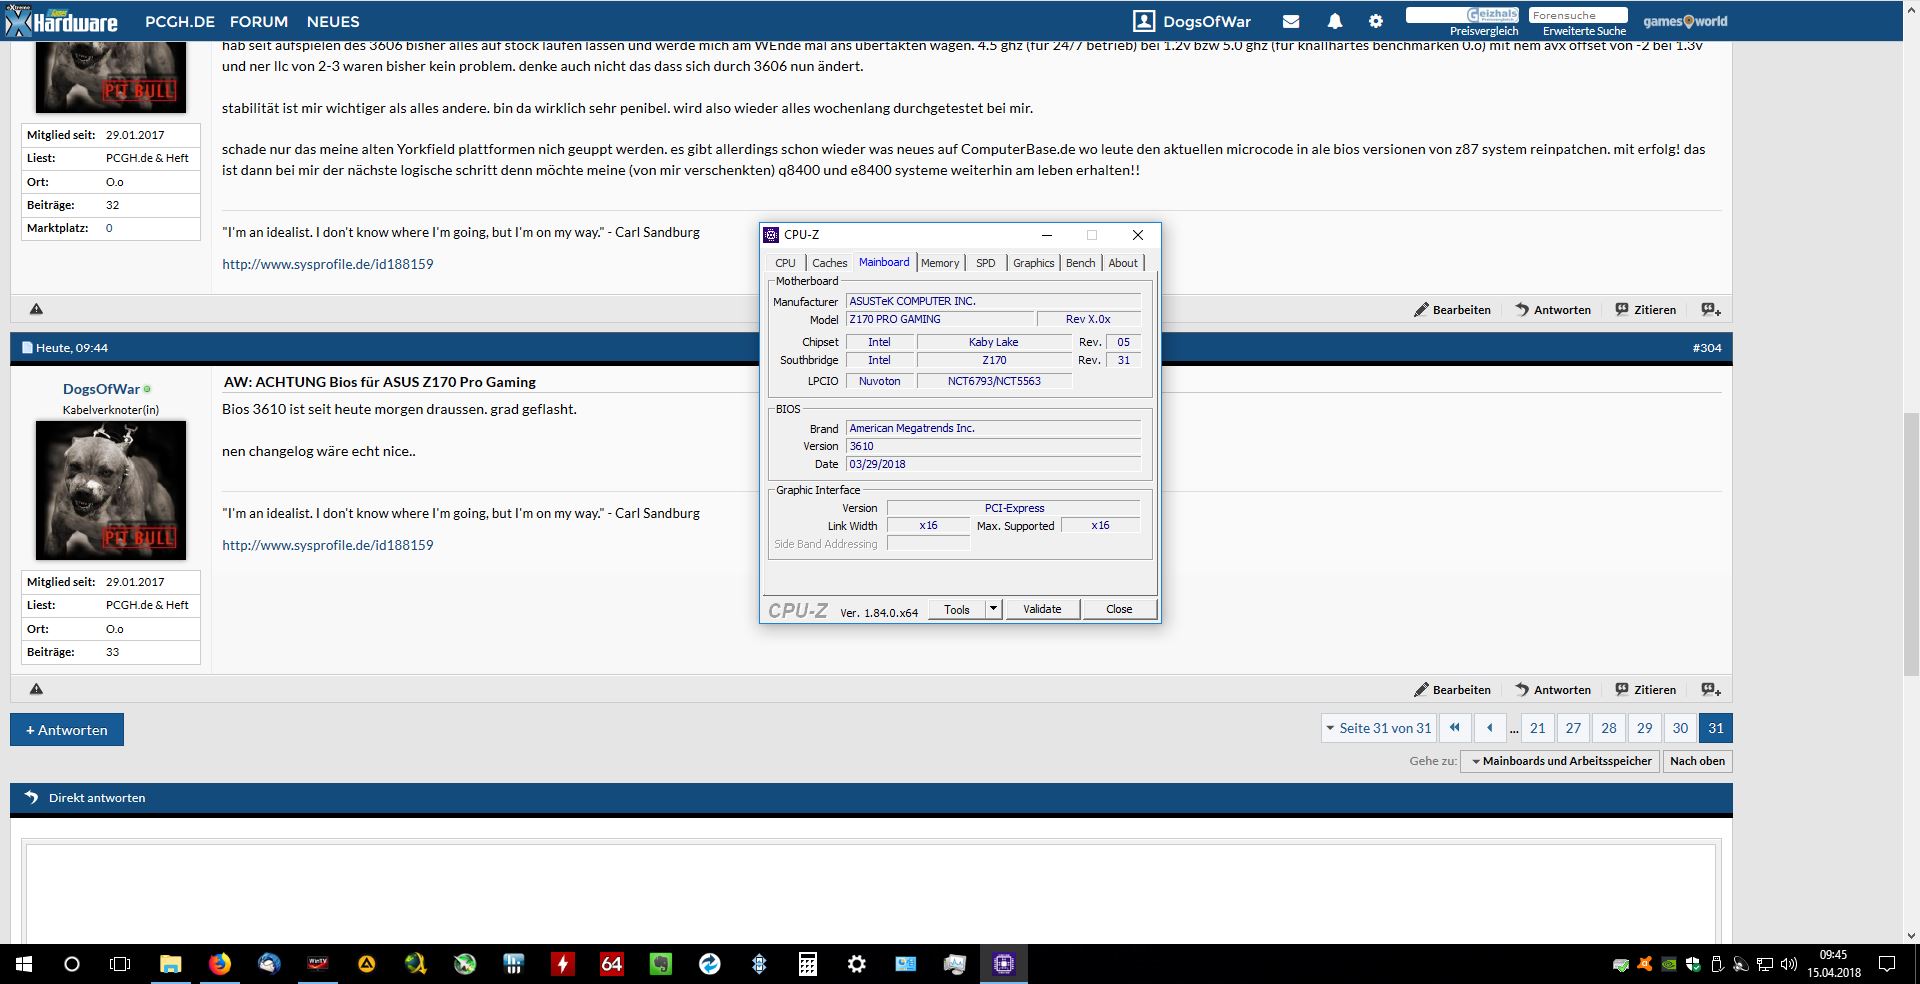Open the NEUES menu in the site header
1920x984 pixels.
(333, 21)
